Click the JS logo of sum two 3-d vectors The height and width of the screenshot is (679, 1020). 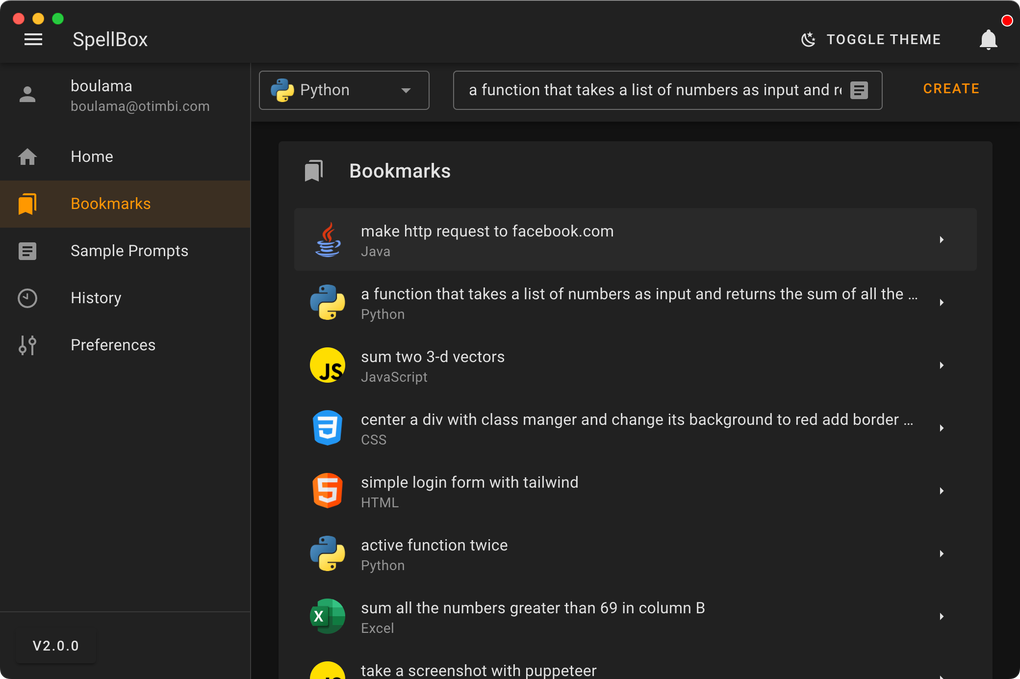328,366
